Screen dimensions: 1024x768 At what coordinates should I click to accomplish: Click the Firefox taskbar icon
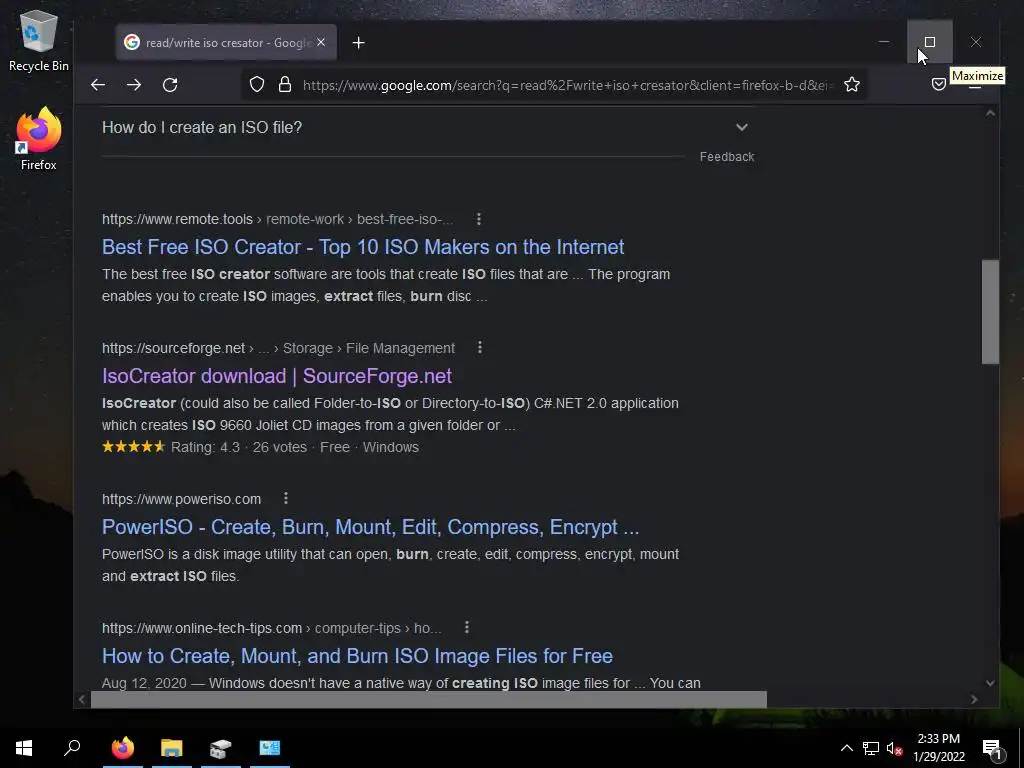pos(123,748)
